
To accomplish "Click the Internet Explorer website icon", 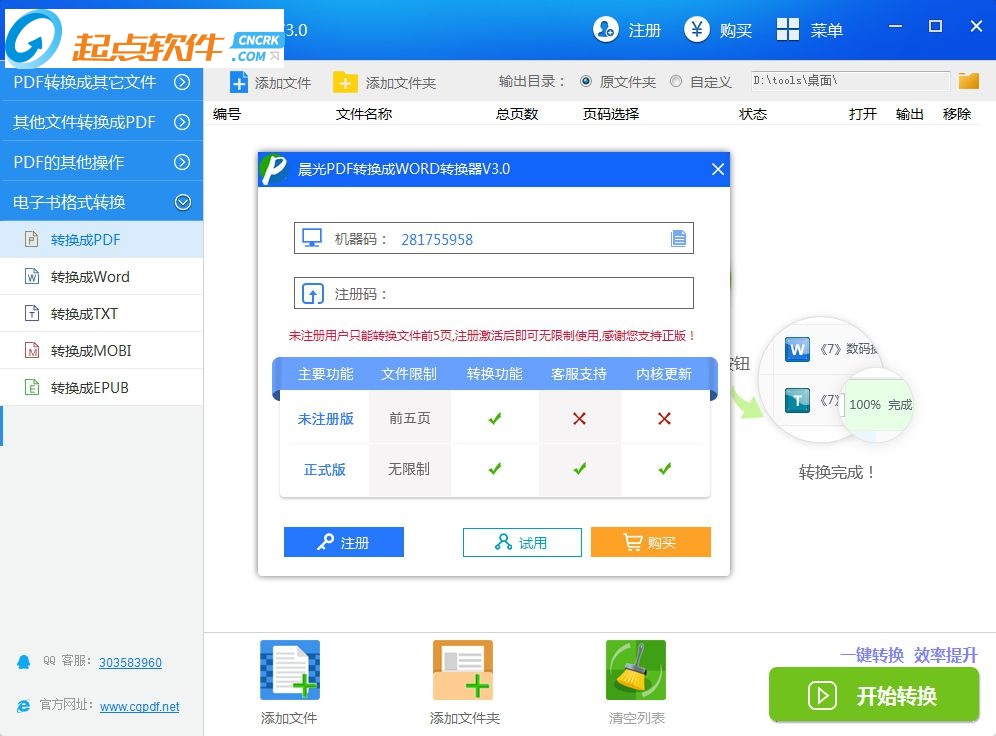I will 24,706.
